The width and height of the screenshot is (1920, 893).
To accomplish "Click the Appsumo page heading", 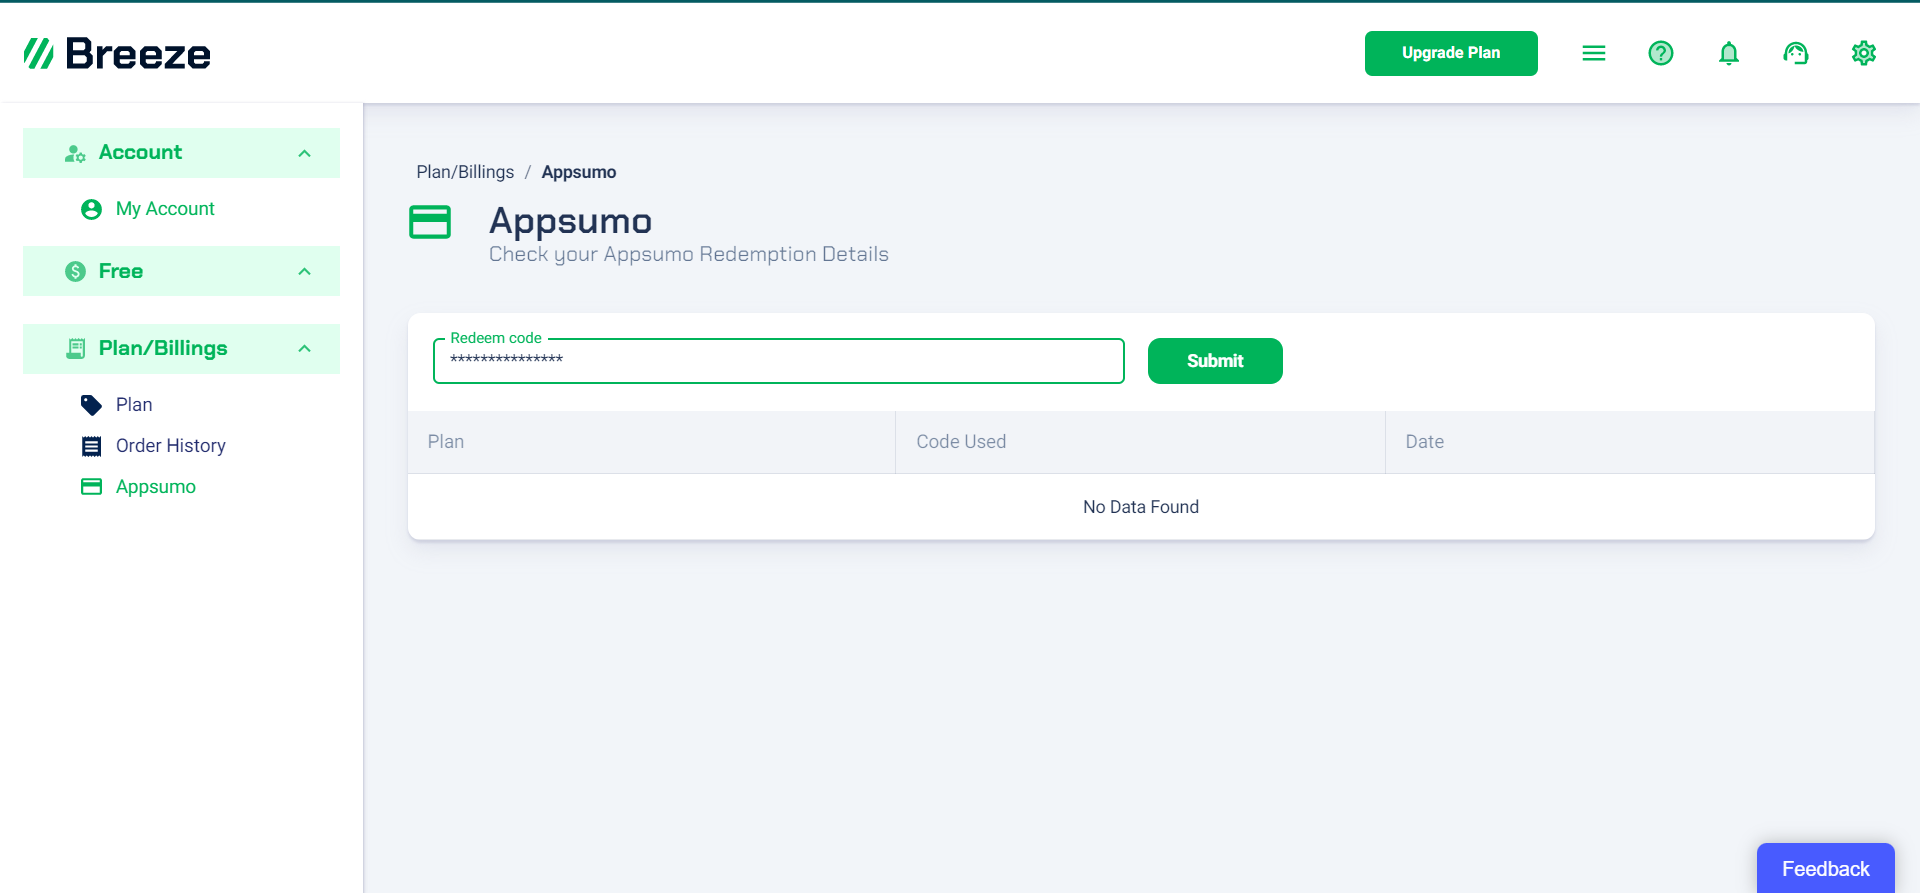I will (570, 221).
